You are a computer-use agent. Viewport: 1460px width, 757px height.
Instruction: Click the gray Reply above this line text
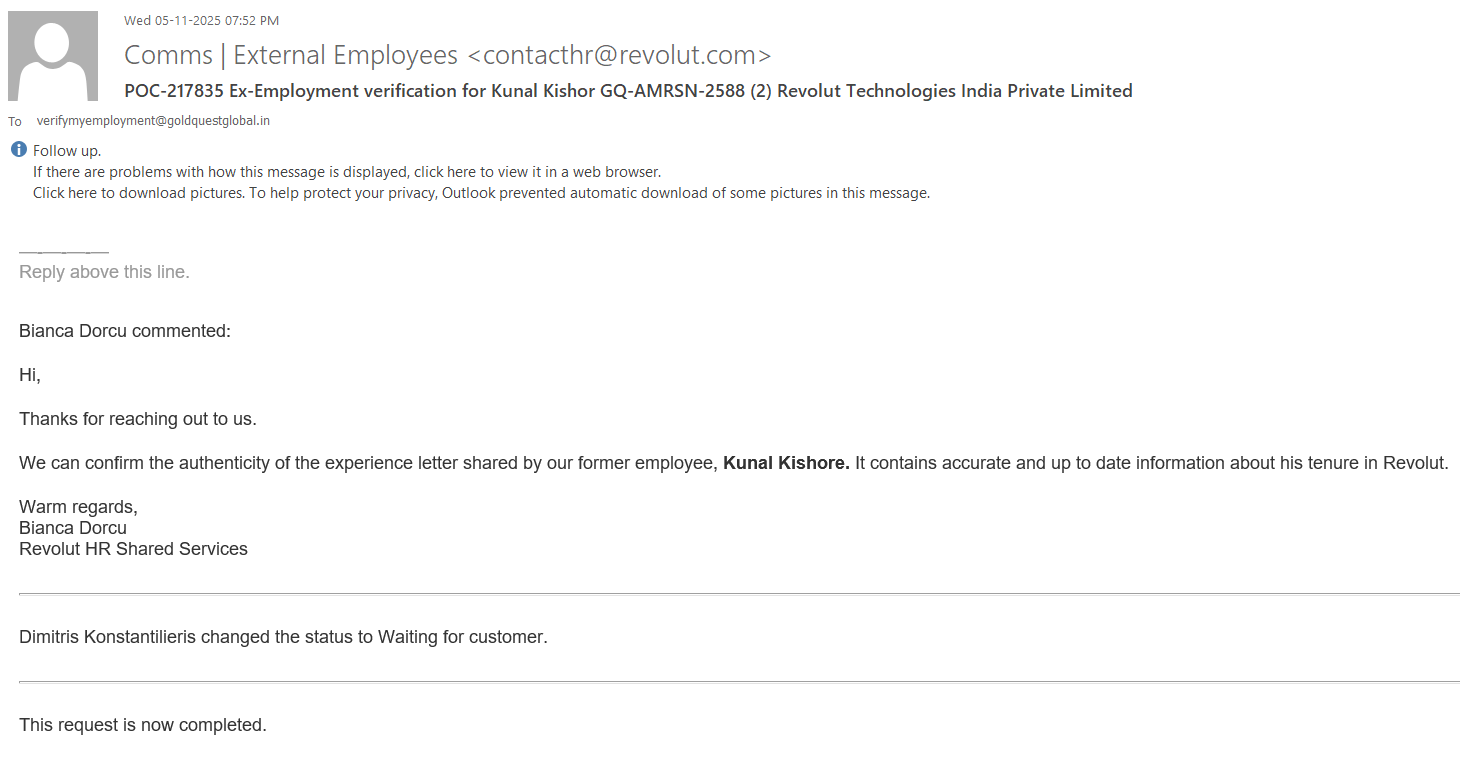click(x=104, y=272)
